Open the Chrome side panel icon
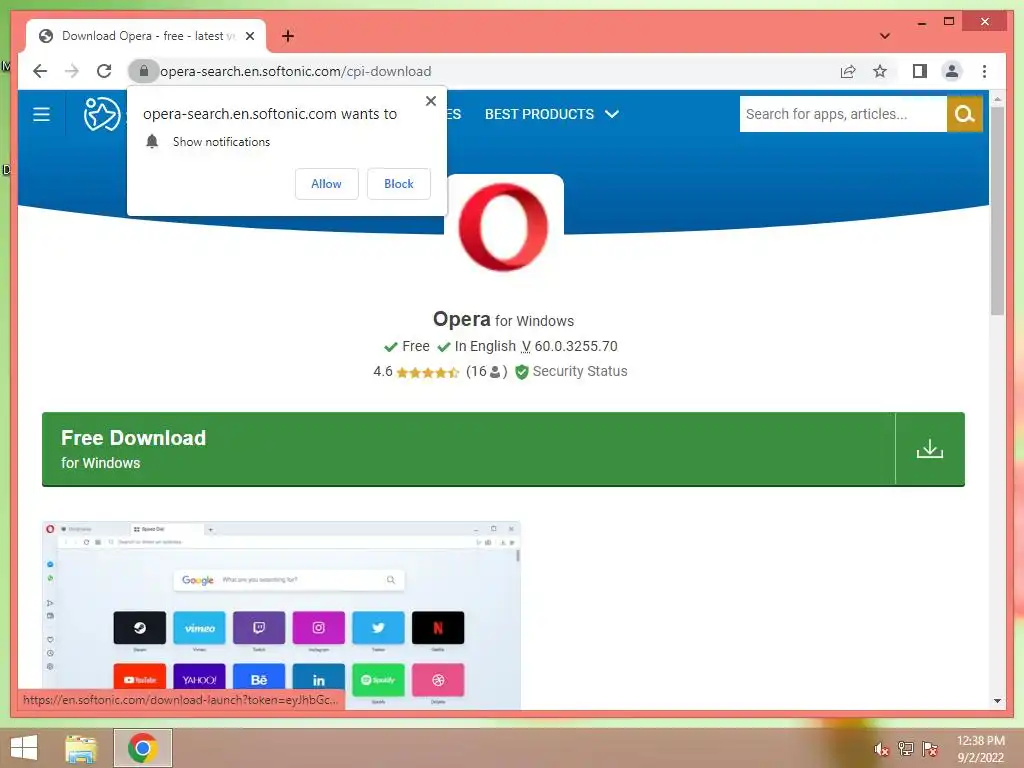 coord(920,71)
